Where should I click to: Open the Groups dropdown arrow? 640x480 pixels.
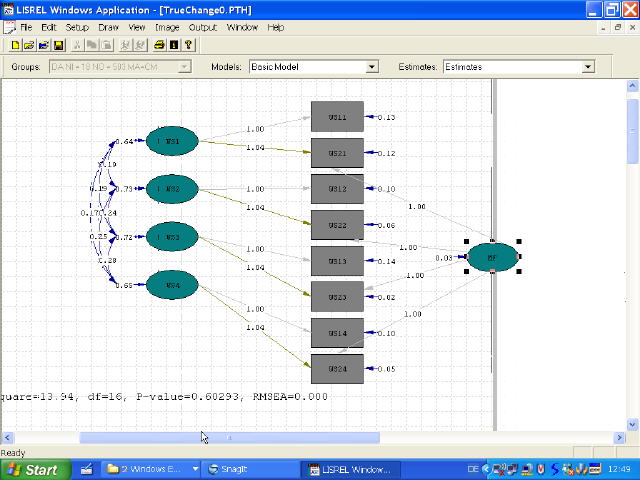click(x=184, y=67)
